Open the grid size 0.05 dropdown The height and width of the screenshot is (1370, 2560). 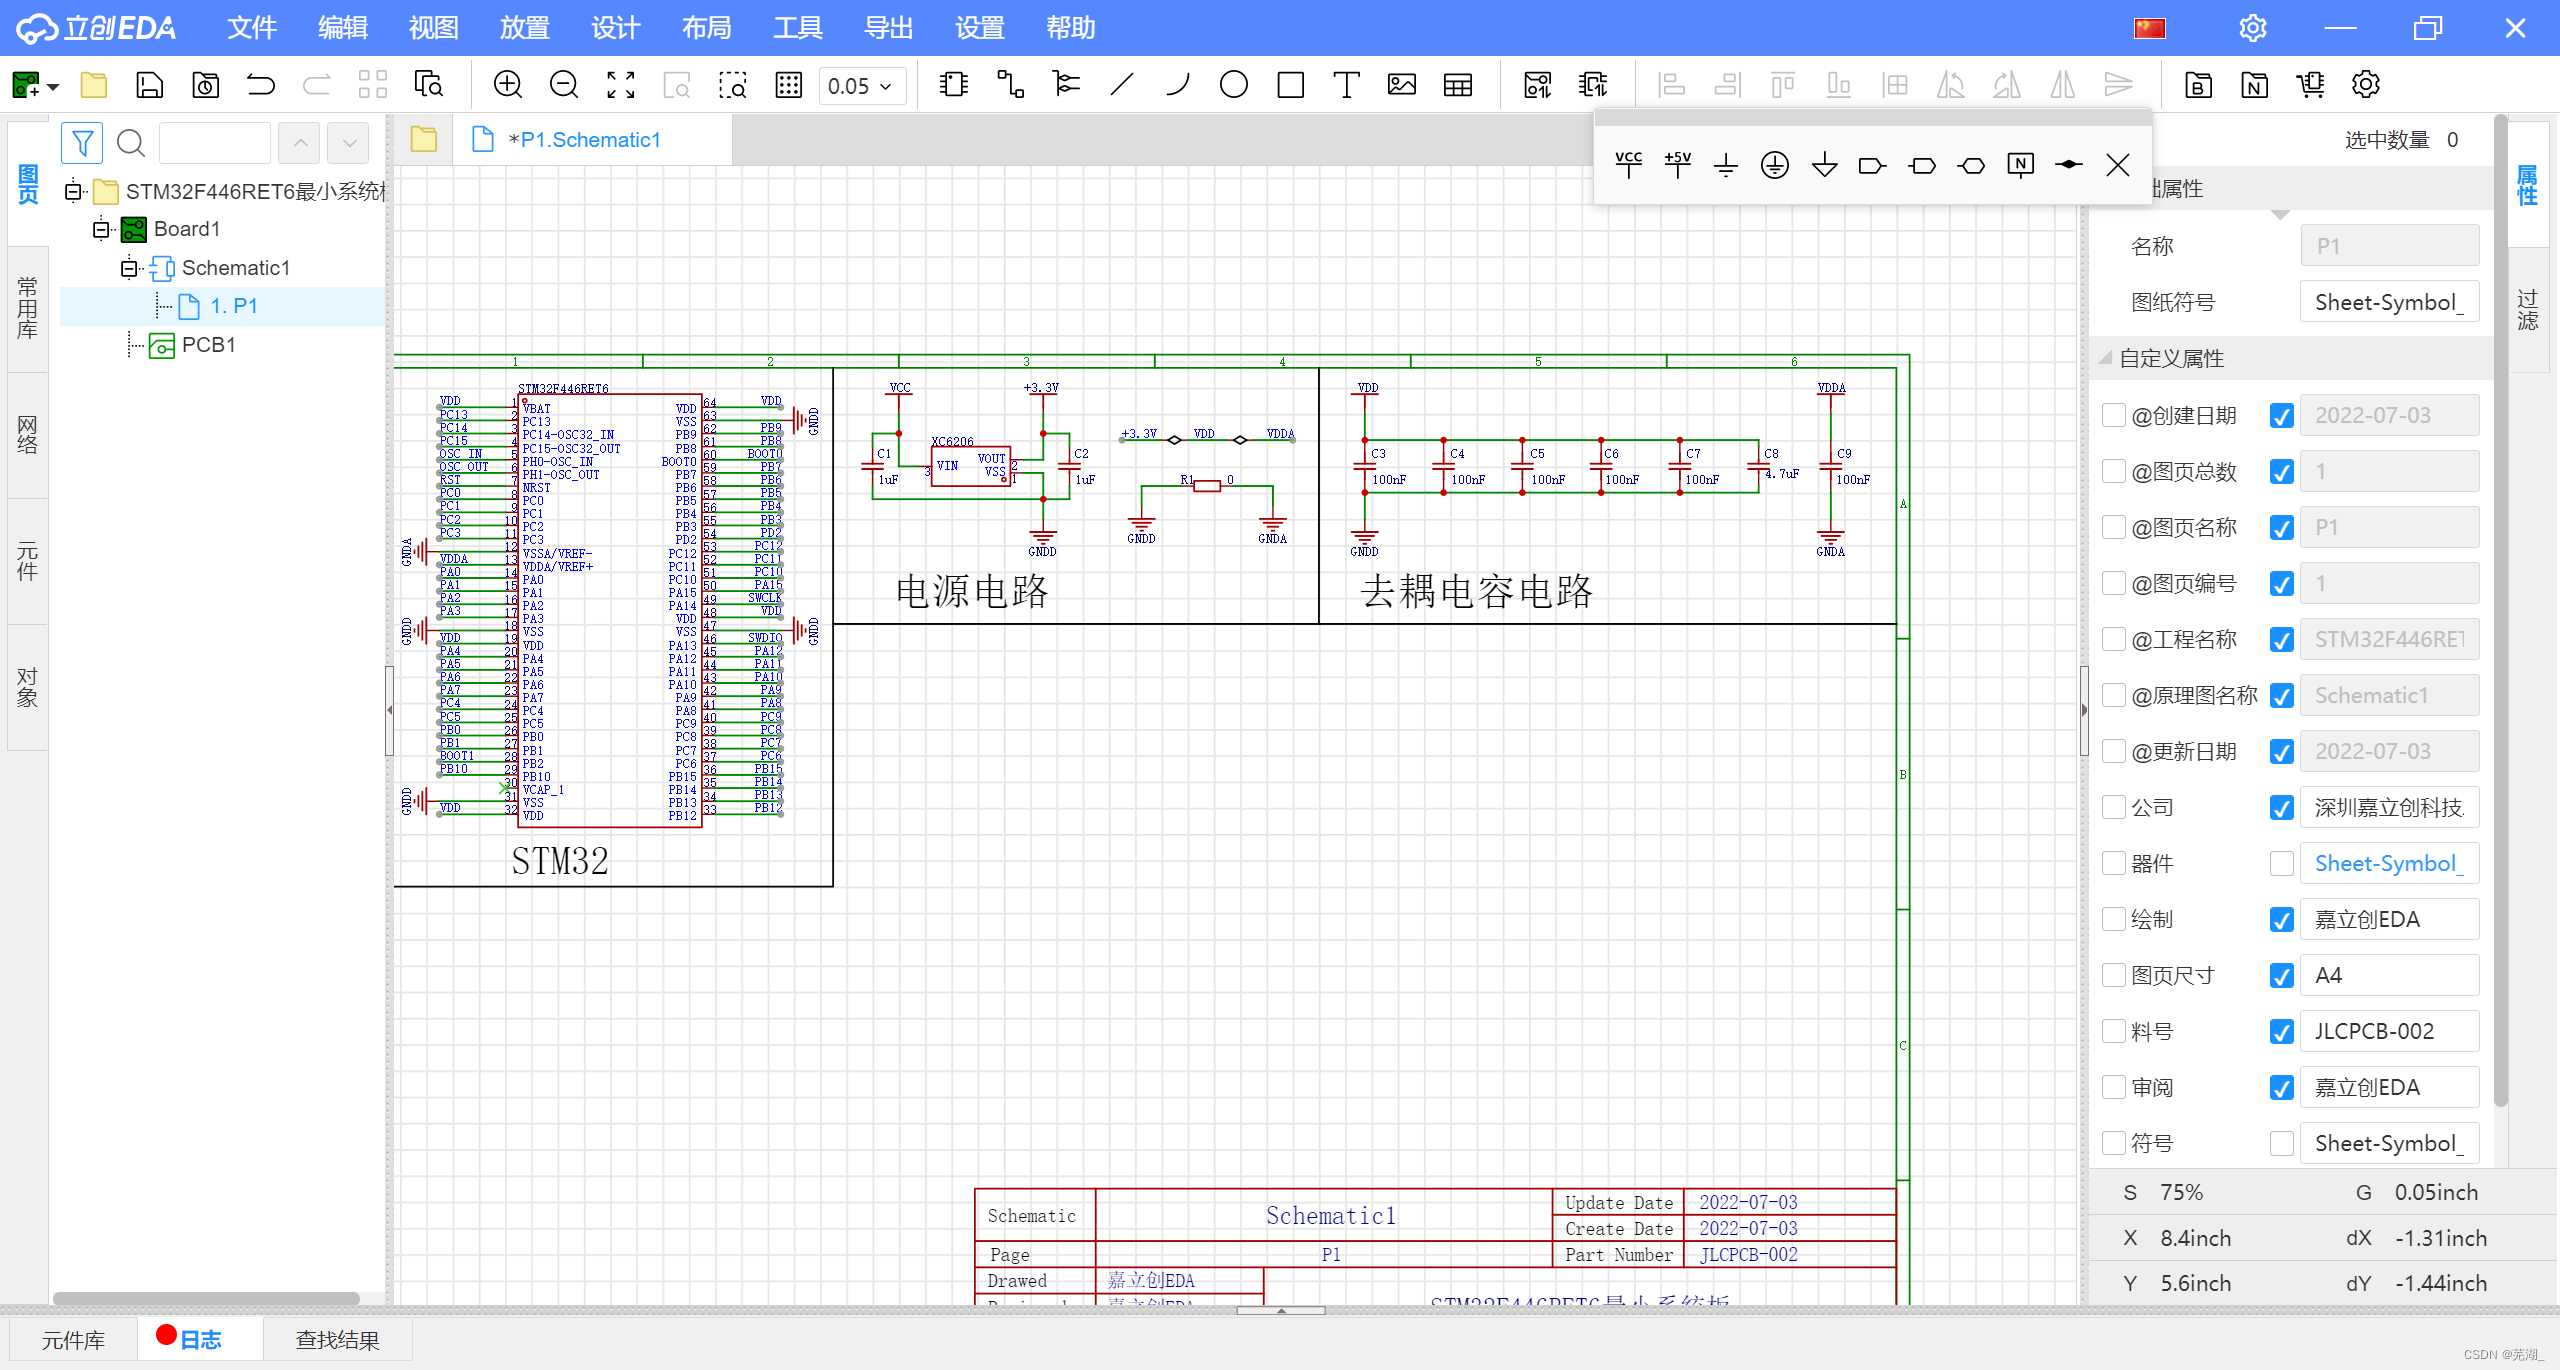pos(862,86)
